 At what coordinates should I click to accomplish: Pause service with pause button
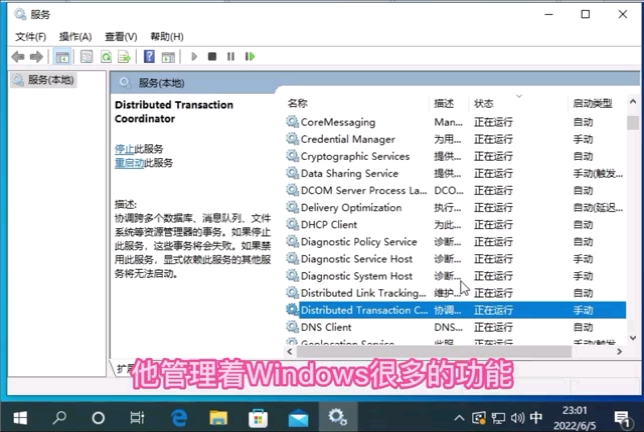[x=231, y=56]
